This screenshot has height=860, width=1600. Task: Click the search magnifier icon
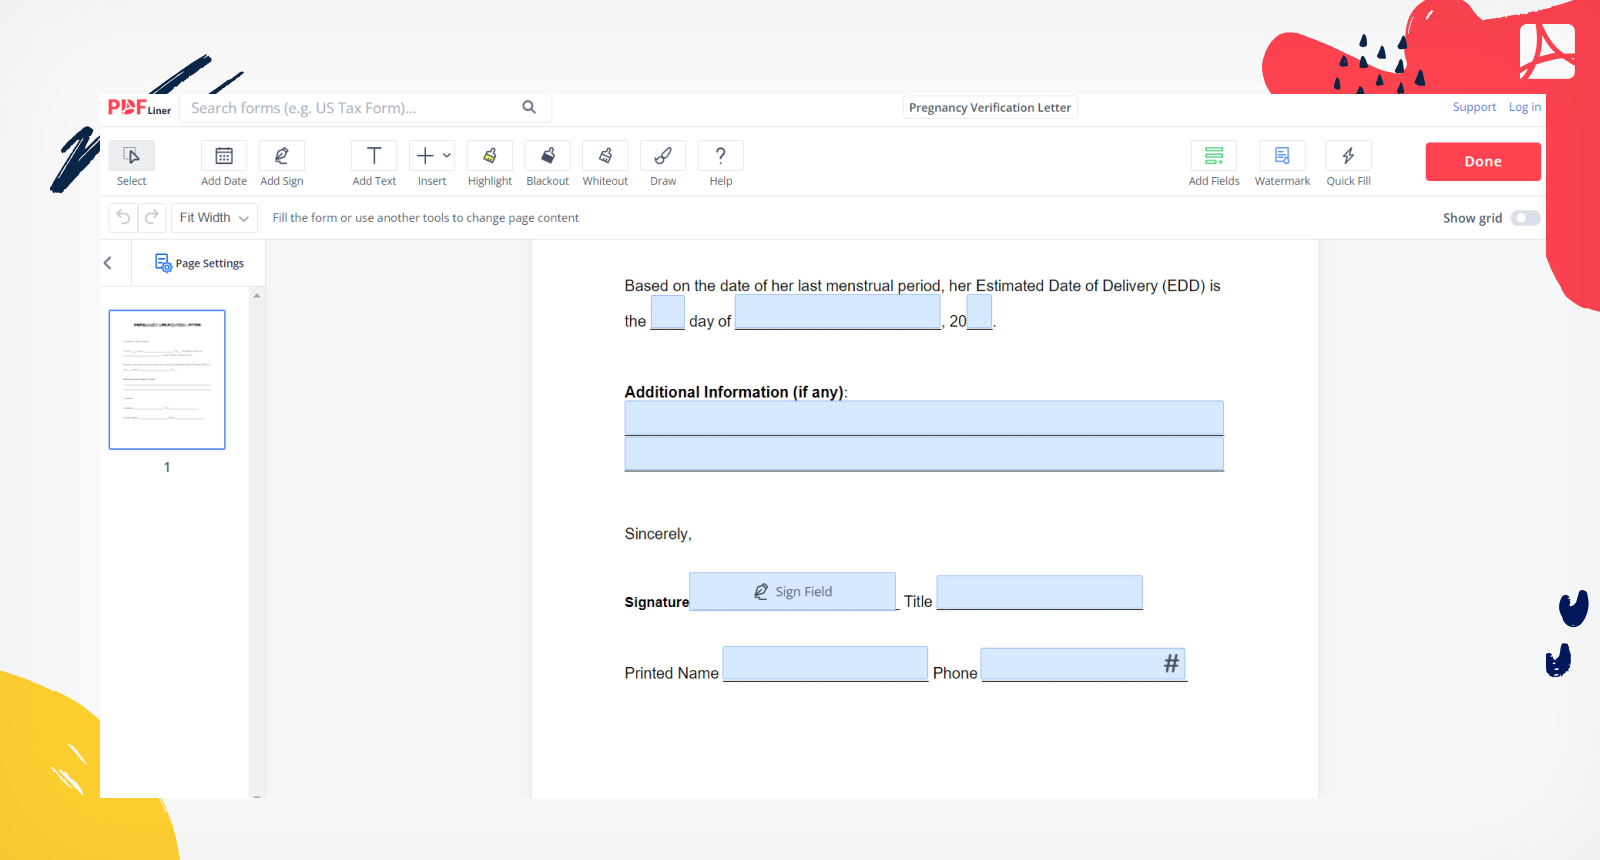click(529, 107)
